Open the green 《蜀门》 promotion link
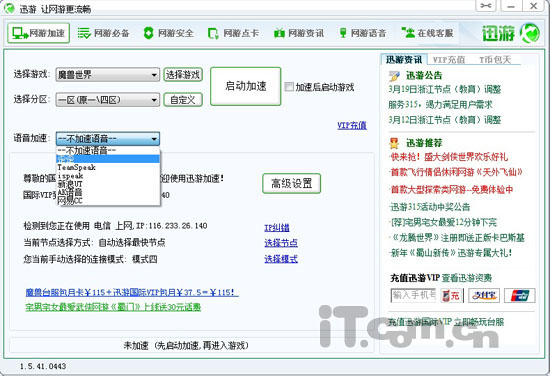The width and height of the screenshot is (550, 376). pyautogui.click(x=113, y=307)
